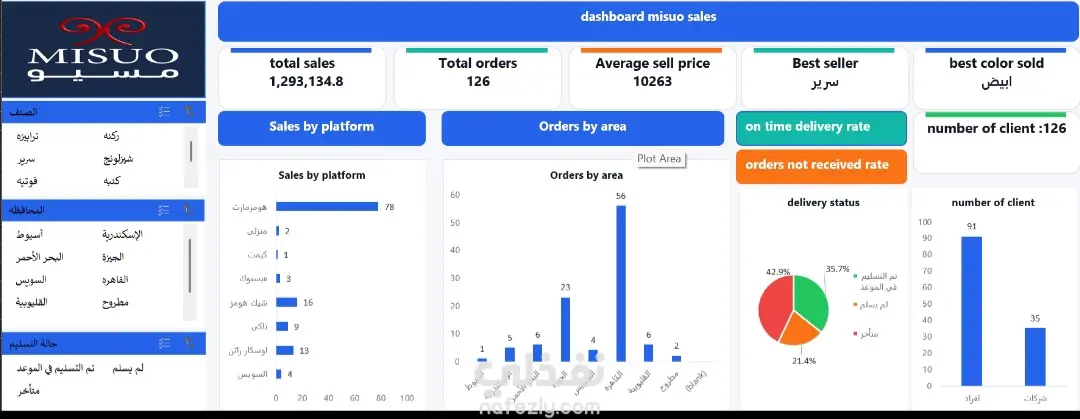Filter by الإسكندرية in the governorate slicer

(122, 234)
